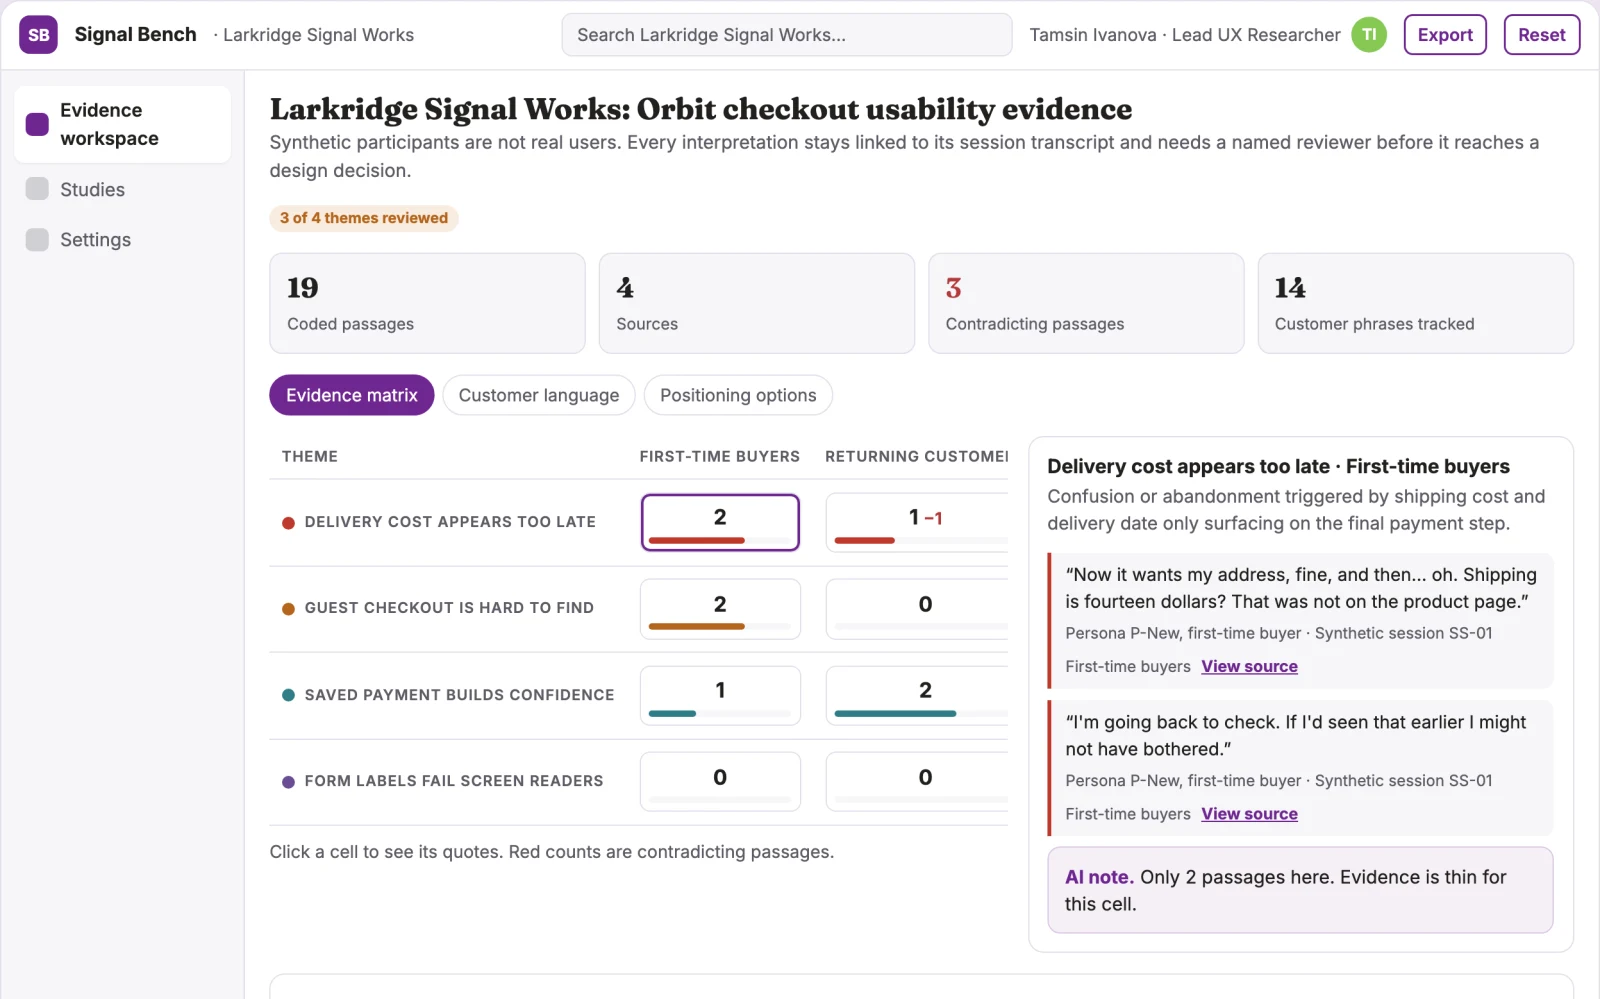Select Delivery cost Returning customers cell
The width and height of the screenshot is (1600, 999).
(x=917, y=522)
